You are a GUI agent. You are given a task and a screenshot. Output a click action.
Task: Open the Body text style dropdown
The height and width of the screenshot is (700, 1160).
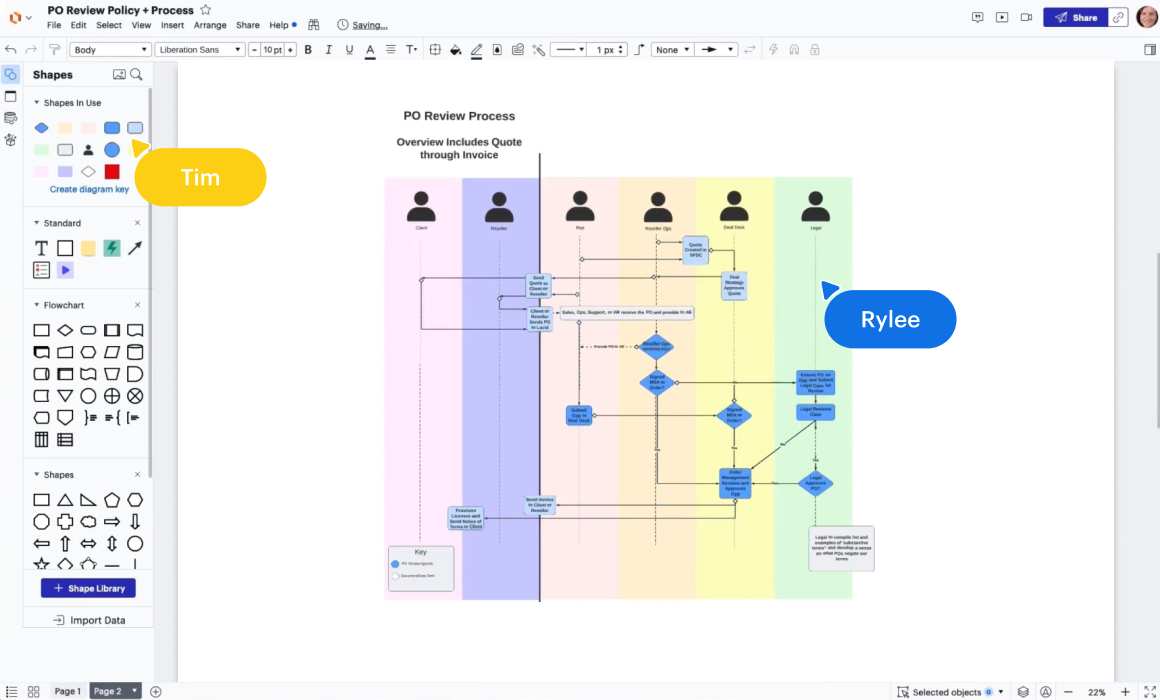pos(109,50)
